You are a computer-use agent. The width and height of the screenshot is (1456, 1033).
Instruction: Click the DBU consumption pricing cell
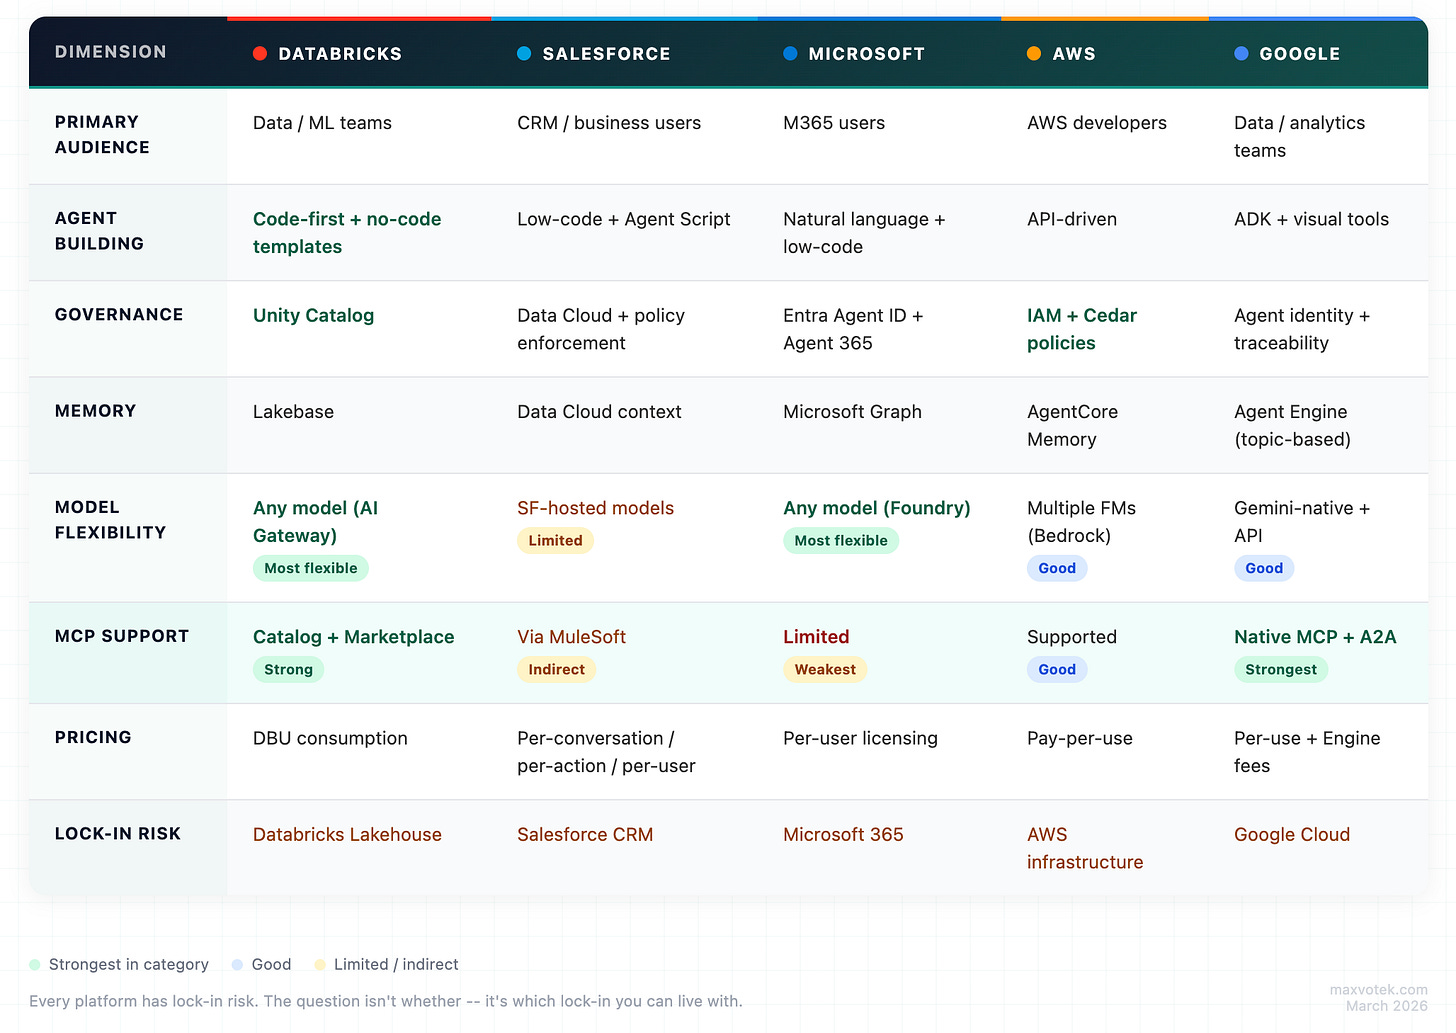pyautogui.click(x=330, y=738)
